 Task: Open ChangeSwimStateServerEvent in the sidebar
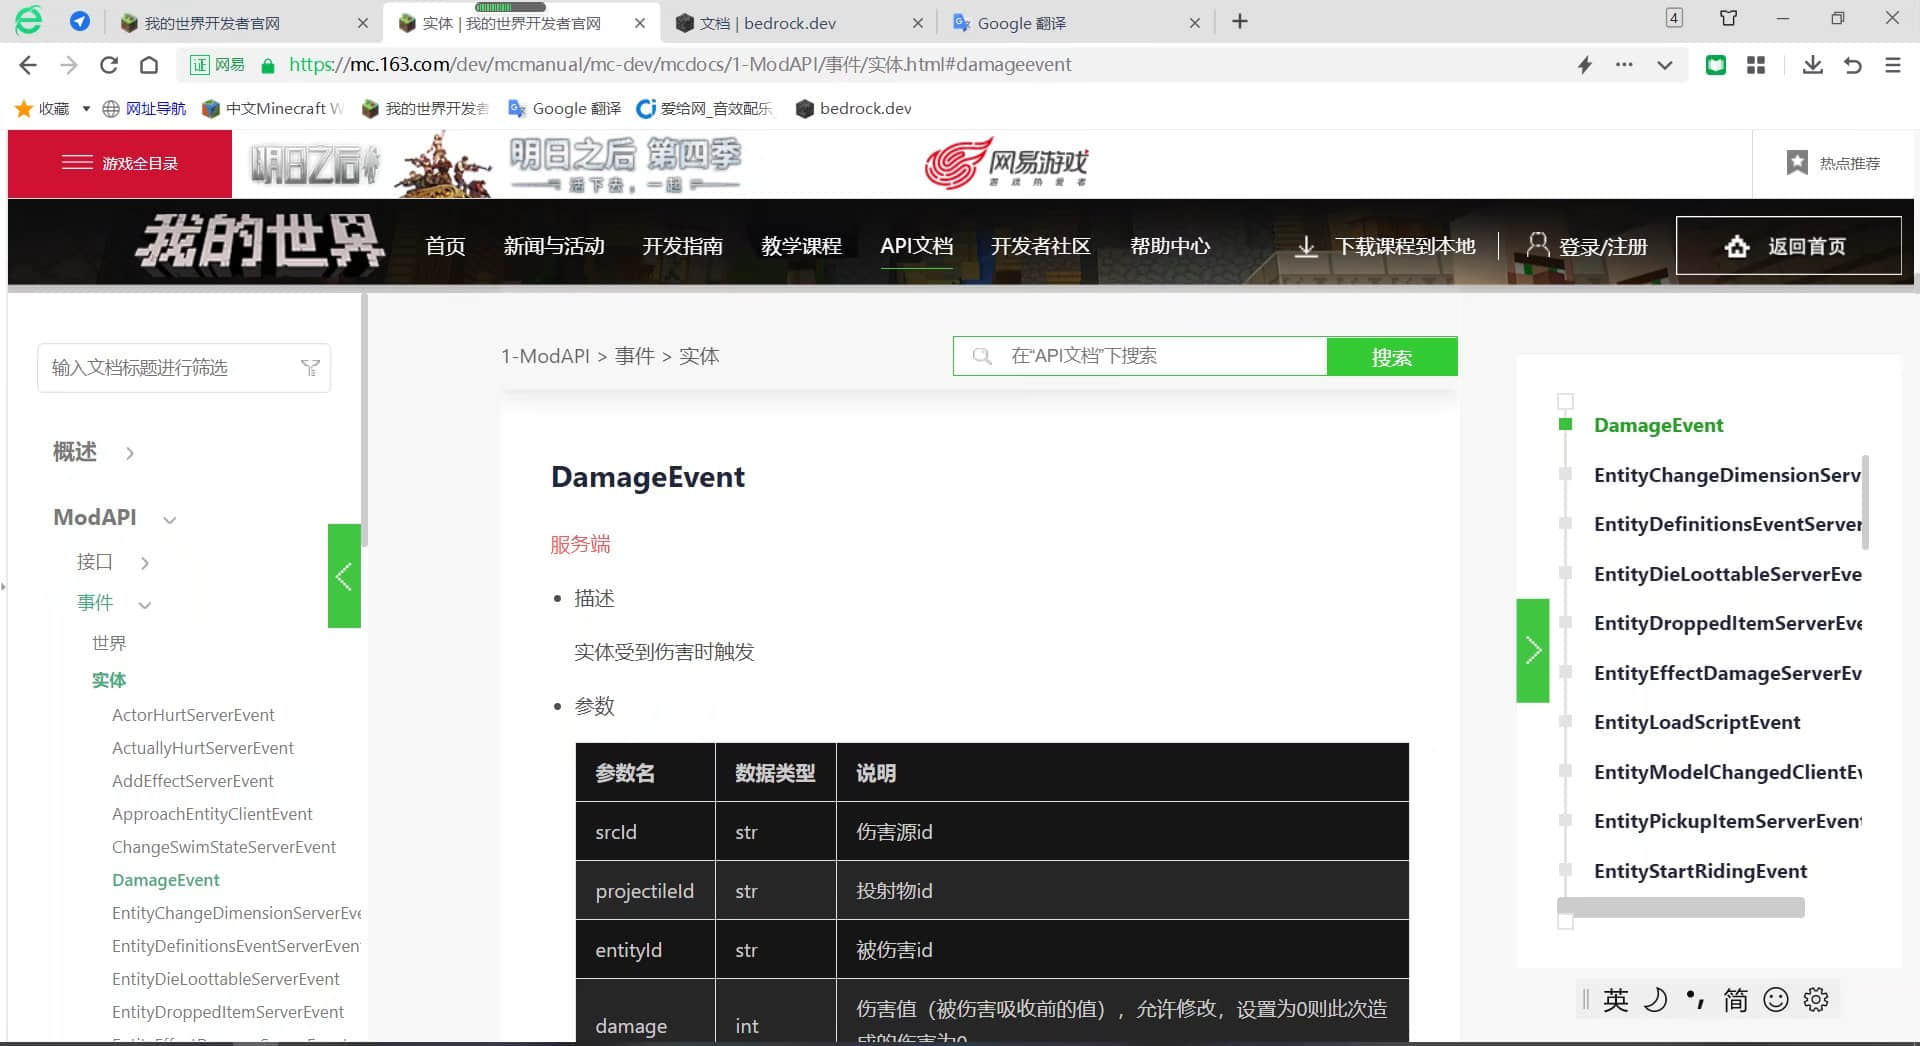point(224,847)
